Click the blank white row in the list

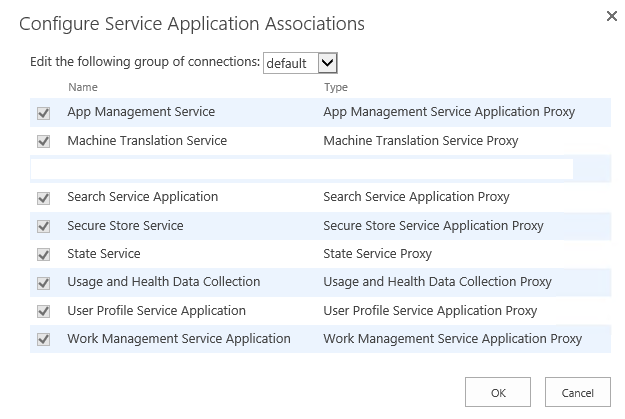pyautogui.click(x=302, y=169)
